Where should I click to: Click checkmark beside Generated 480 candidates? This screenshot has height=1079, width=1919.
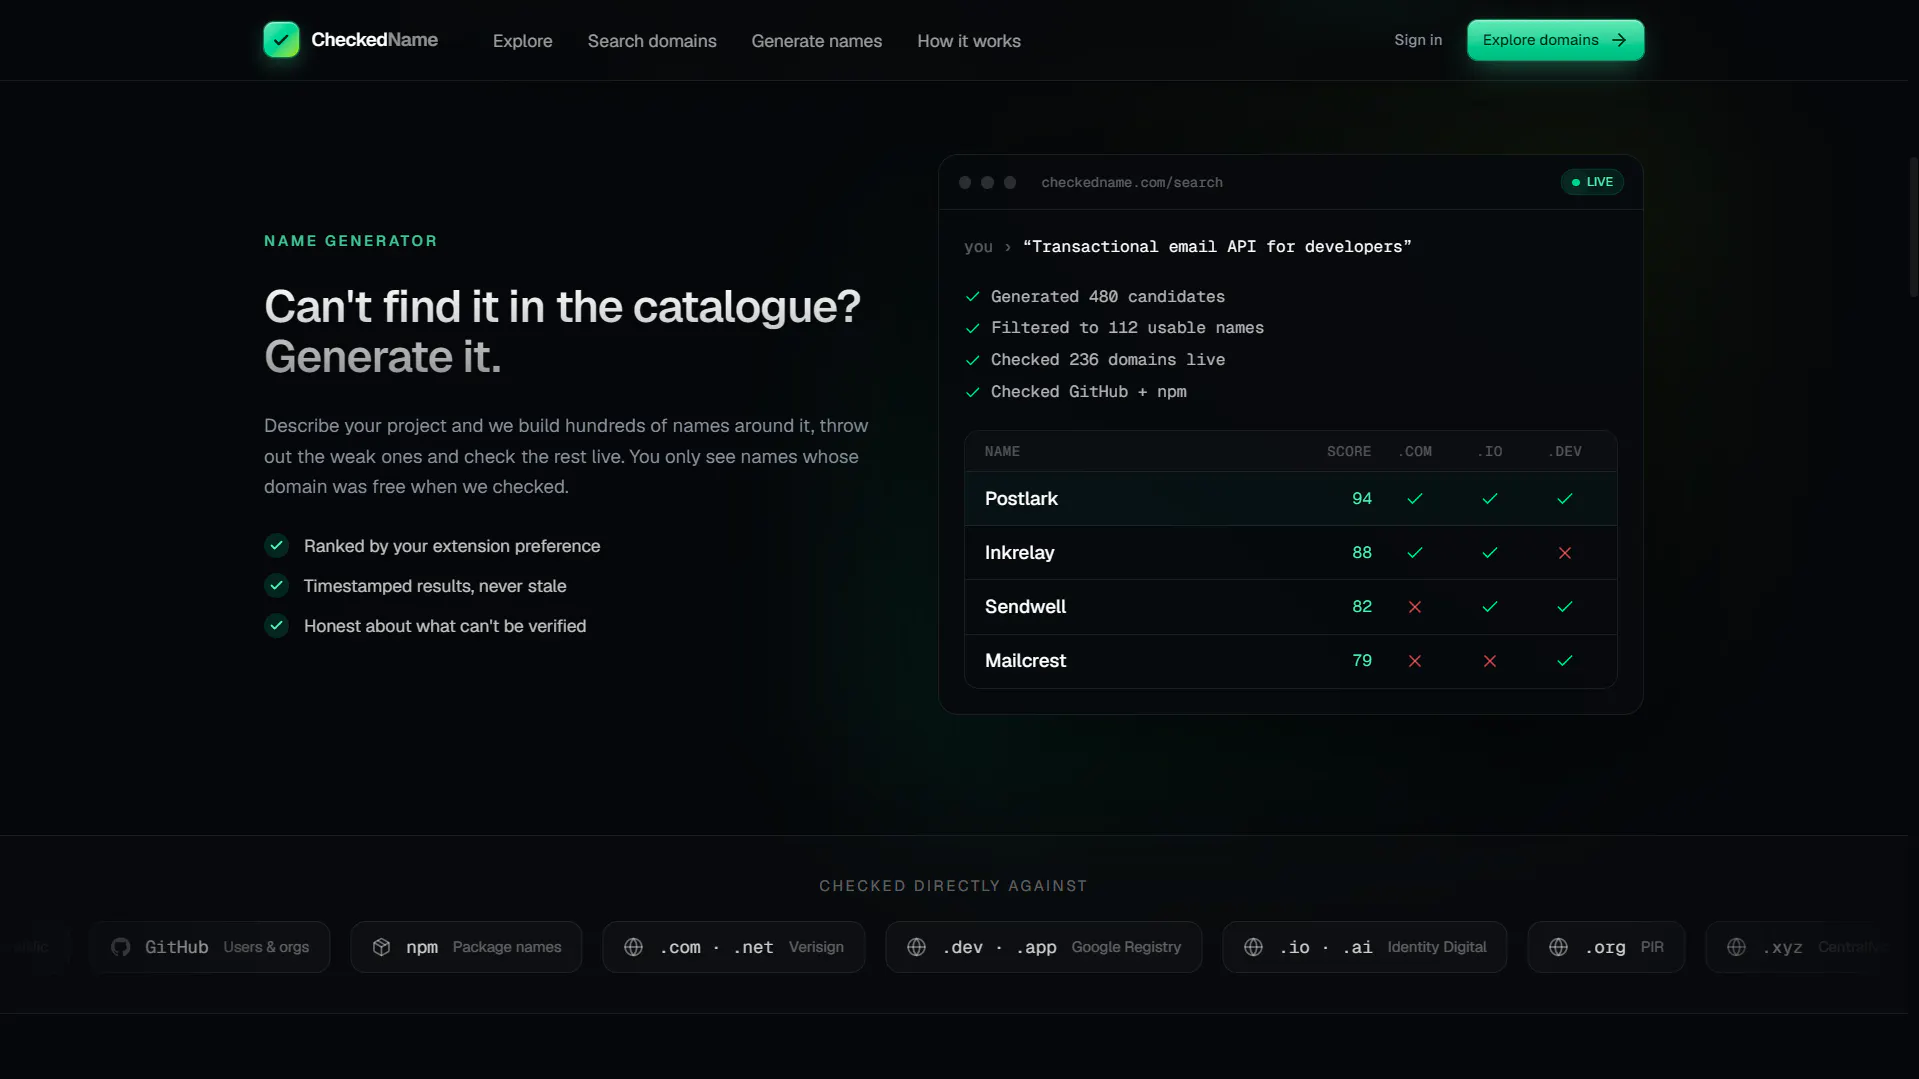[972, 297]
